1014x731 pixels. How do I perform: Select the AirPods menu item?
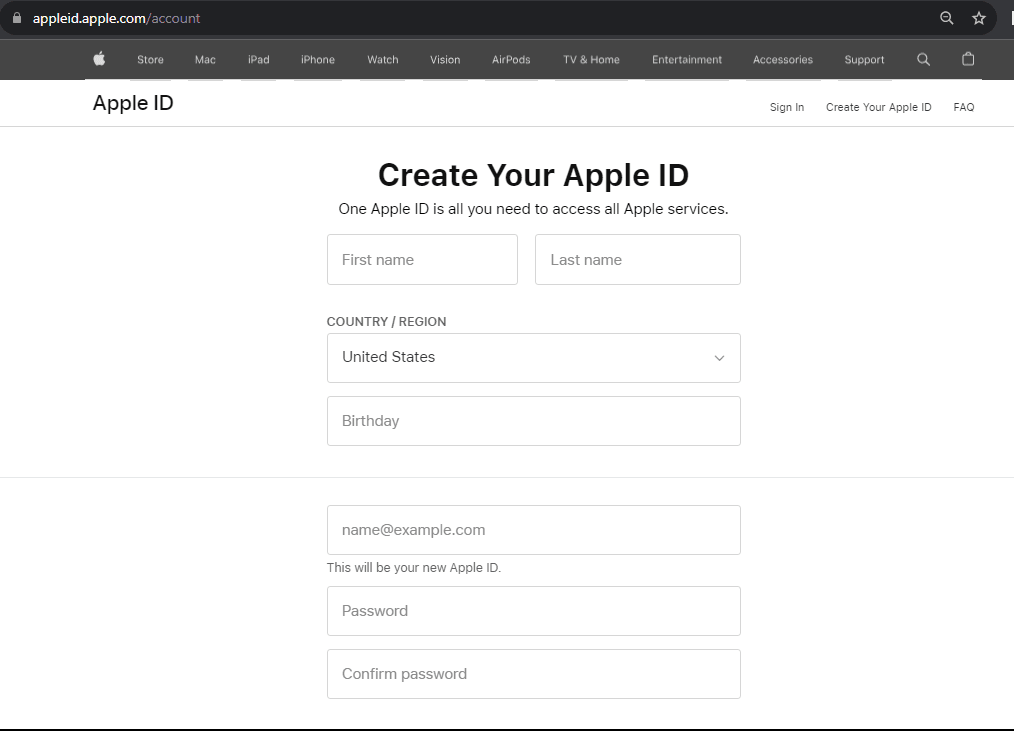pyautogui.click(x=510, y=59)
